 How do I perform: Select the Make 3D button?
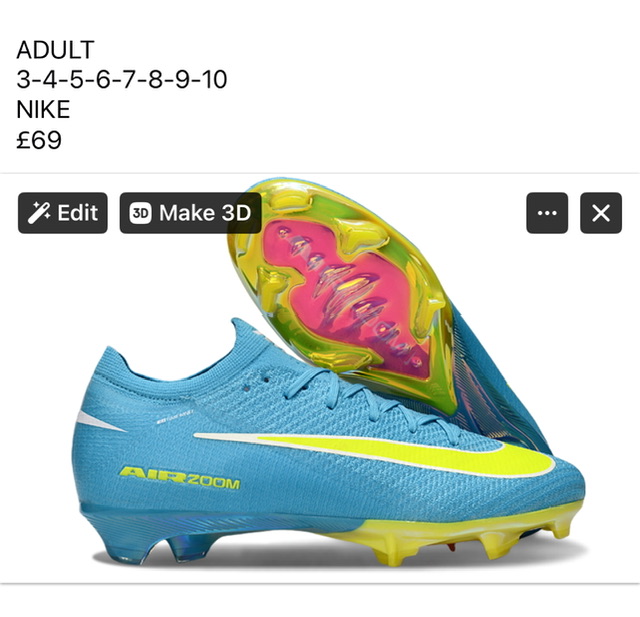pos(191,213)
